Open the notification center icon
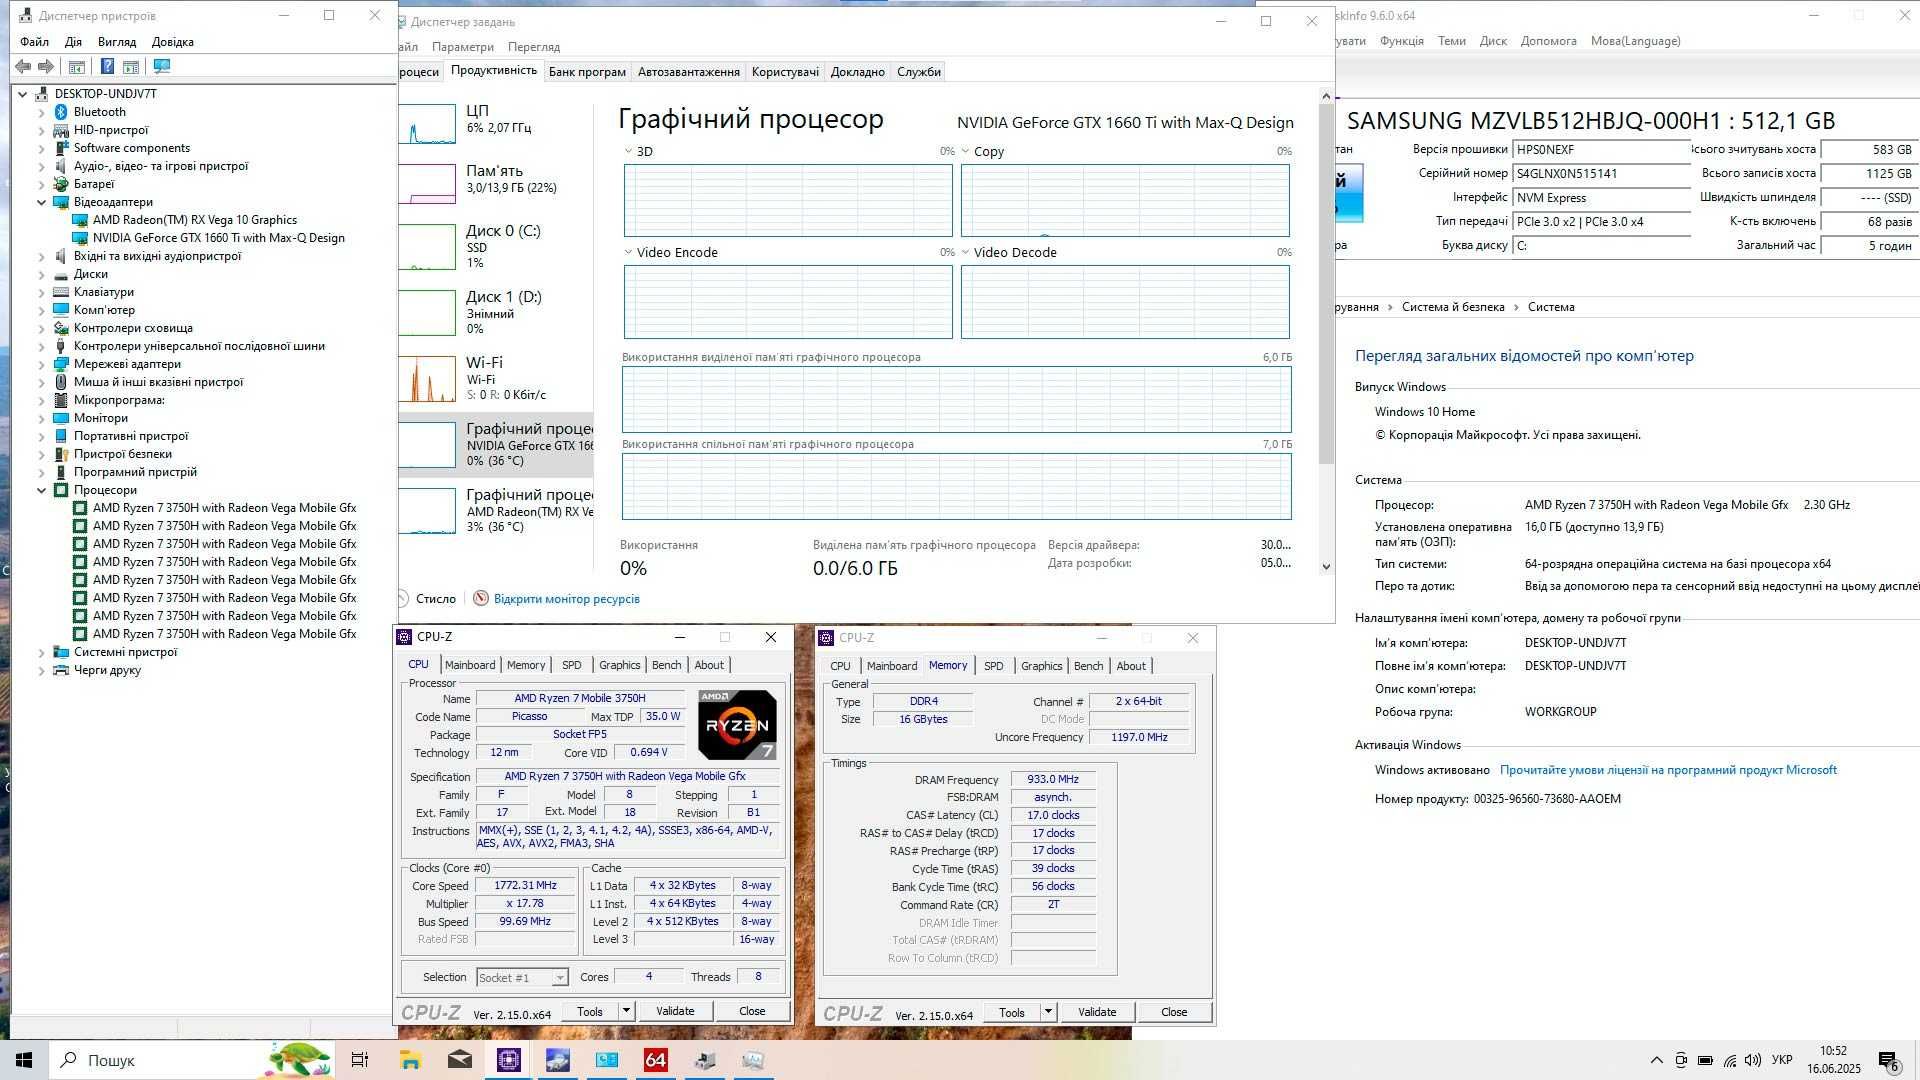The image size is (1920, 1080). click(1888, 1061)
